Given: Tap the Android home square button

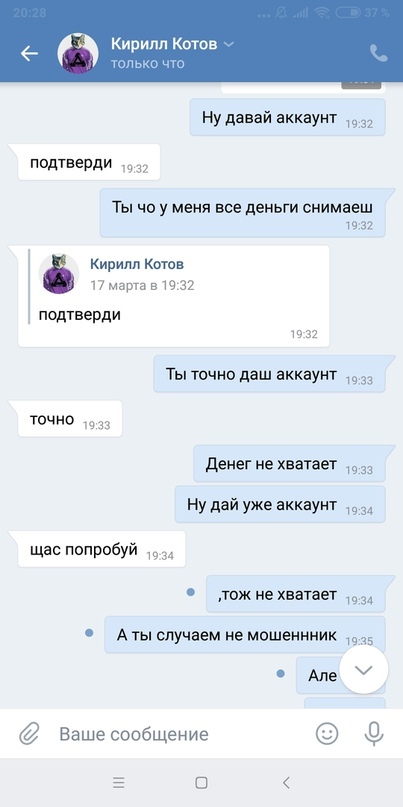Looking at the screenshot, I should click(x=201, y=783).
